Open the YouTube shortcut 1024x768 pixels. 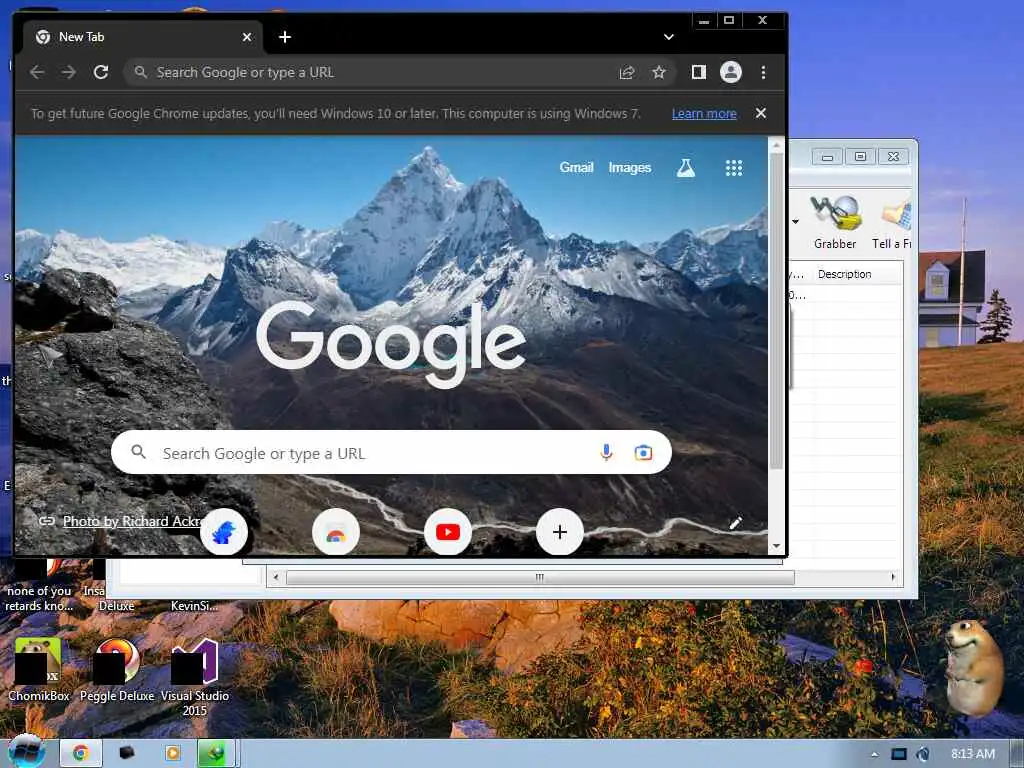447,532
